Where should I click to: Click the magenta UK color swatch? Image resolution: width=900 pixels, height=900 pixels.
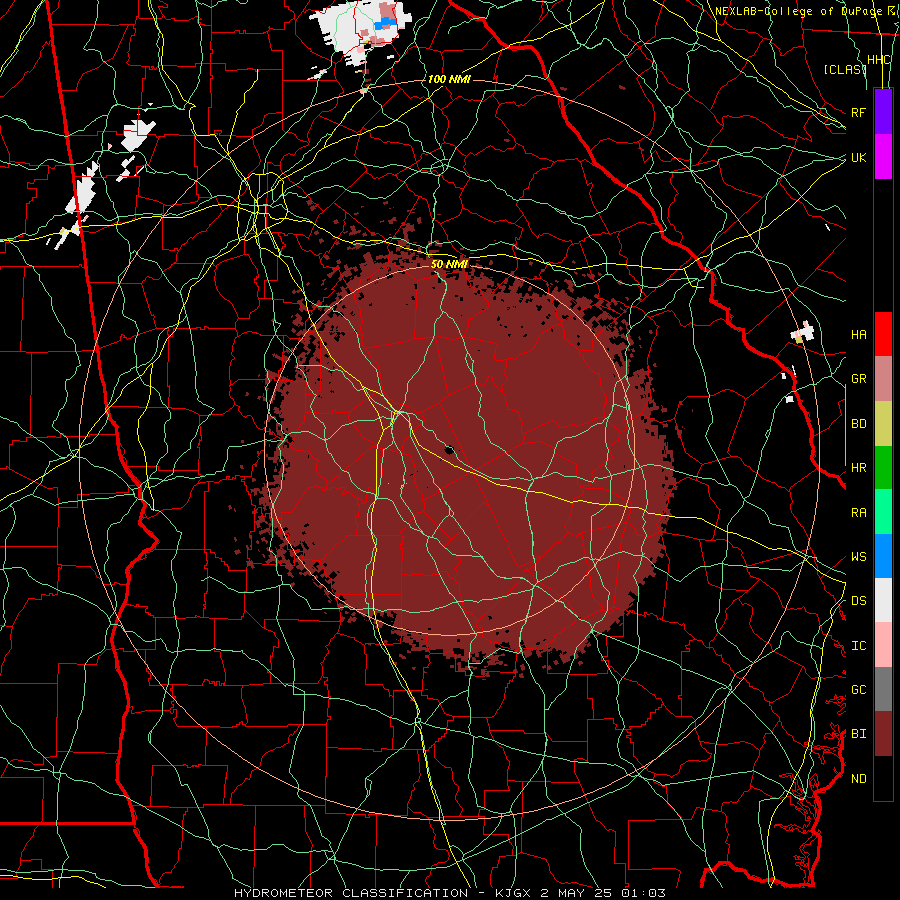click(x=883, y=157)
